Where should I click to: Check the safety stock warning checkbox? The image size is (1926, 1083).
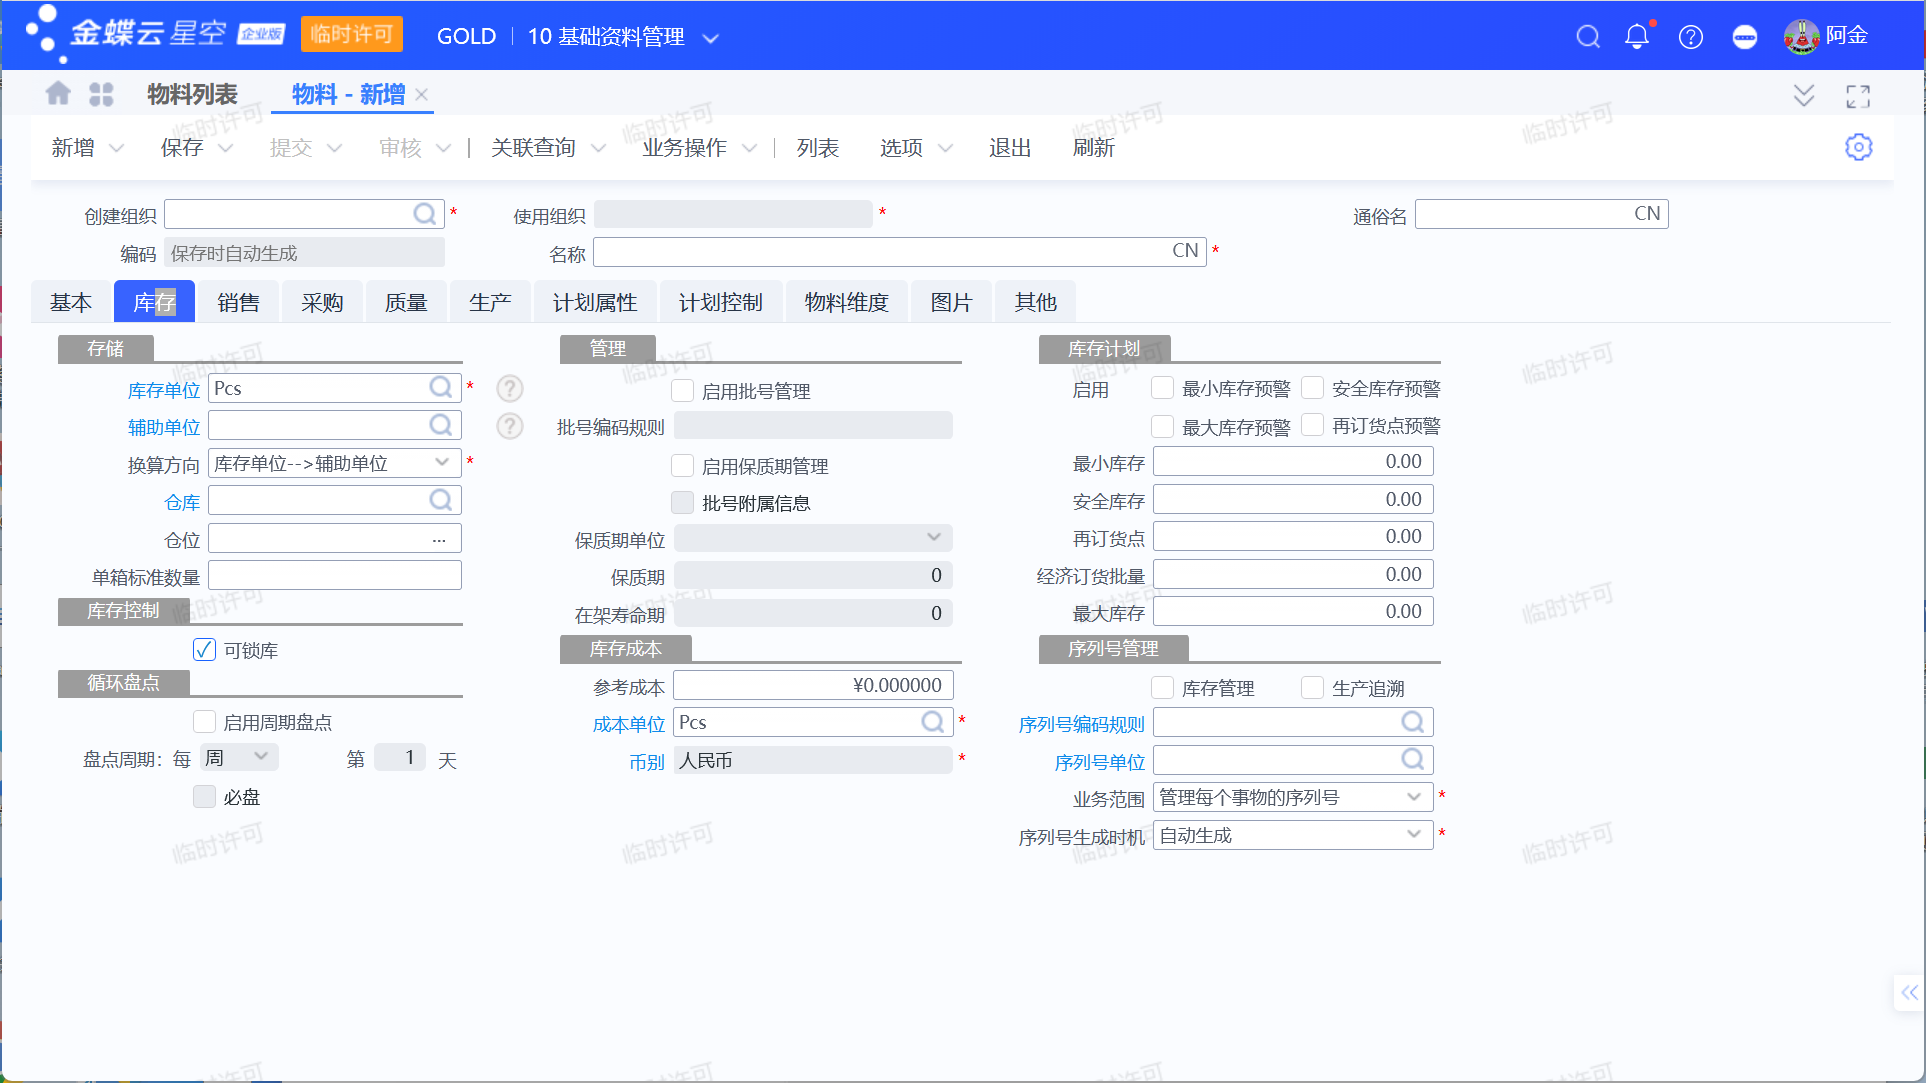(x=1312, y=388)
